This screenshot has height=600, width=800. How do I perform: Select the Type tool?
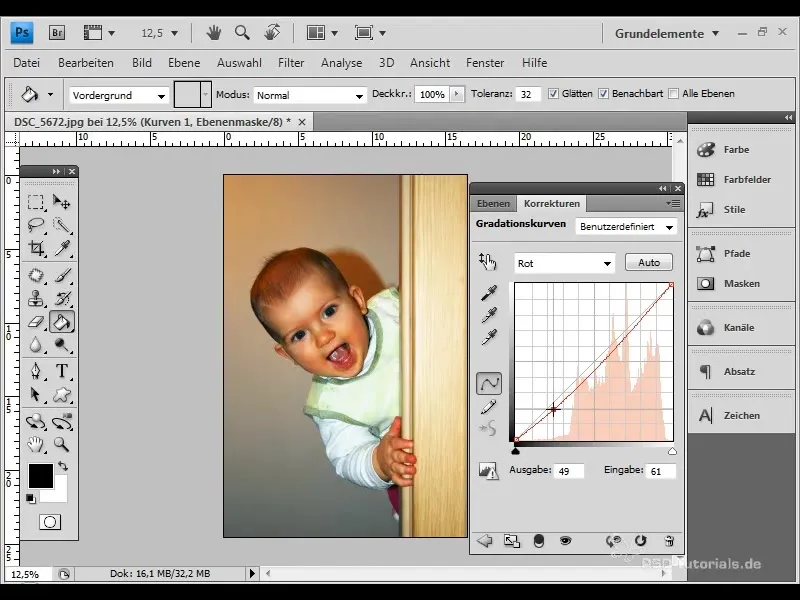[62, 370]
